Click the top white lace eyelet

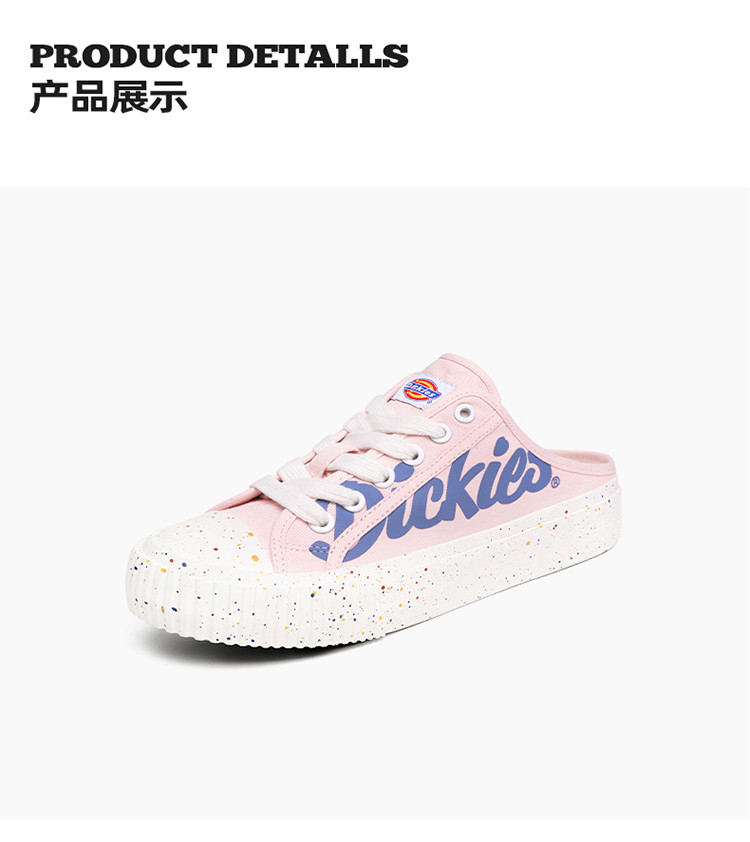(x=464, y=413)
